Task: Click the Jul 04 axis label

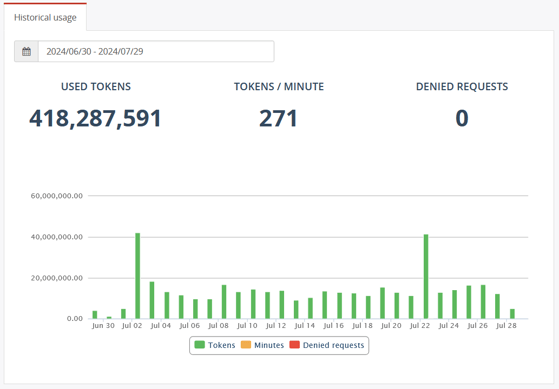Action: (x=161, y=326)
